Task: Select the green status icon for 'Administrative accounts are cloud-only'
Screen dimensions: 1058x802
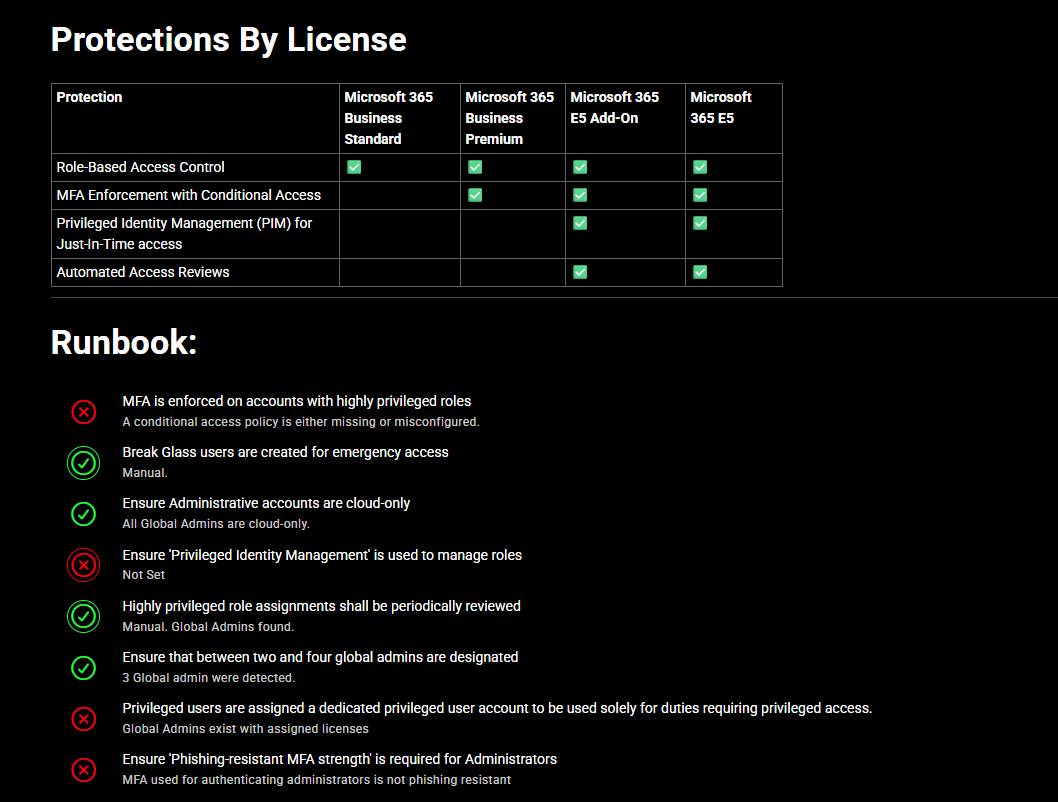Action: pyautogui.click(x=83, y=513)
